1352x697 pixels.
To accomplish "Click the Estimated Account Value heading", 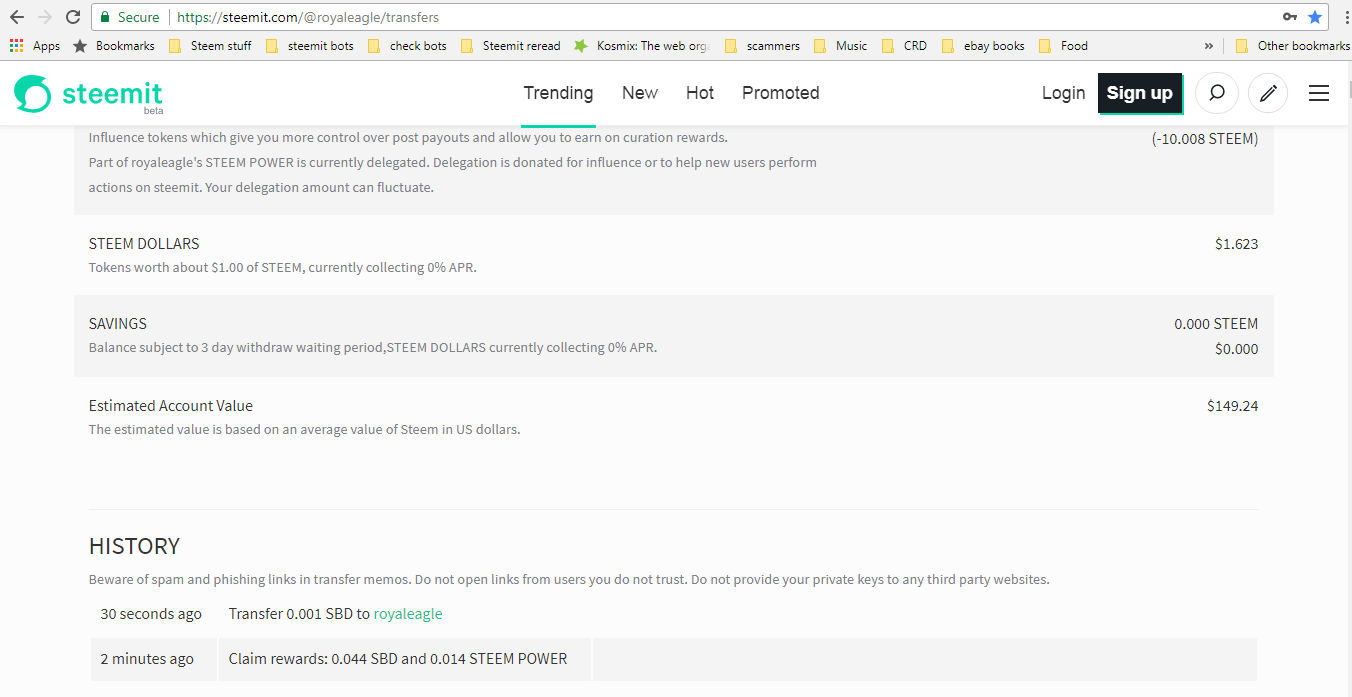I will (171, 406).
